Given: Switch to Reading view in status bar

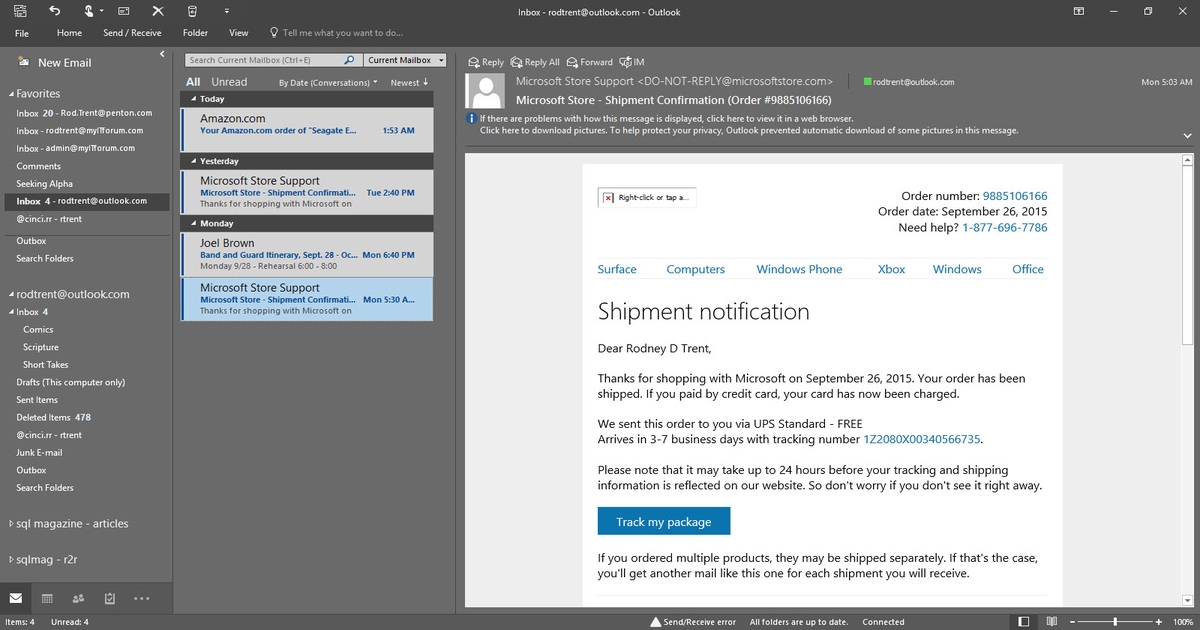Looking at the screenshot, I should coord(1053,621).
